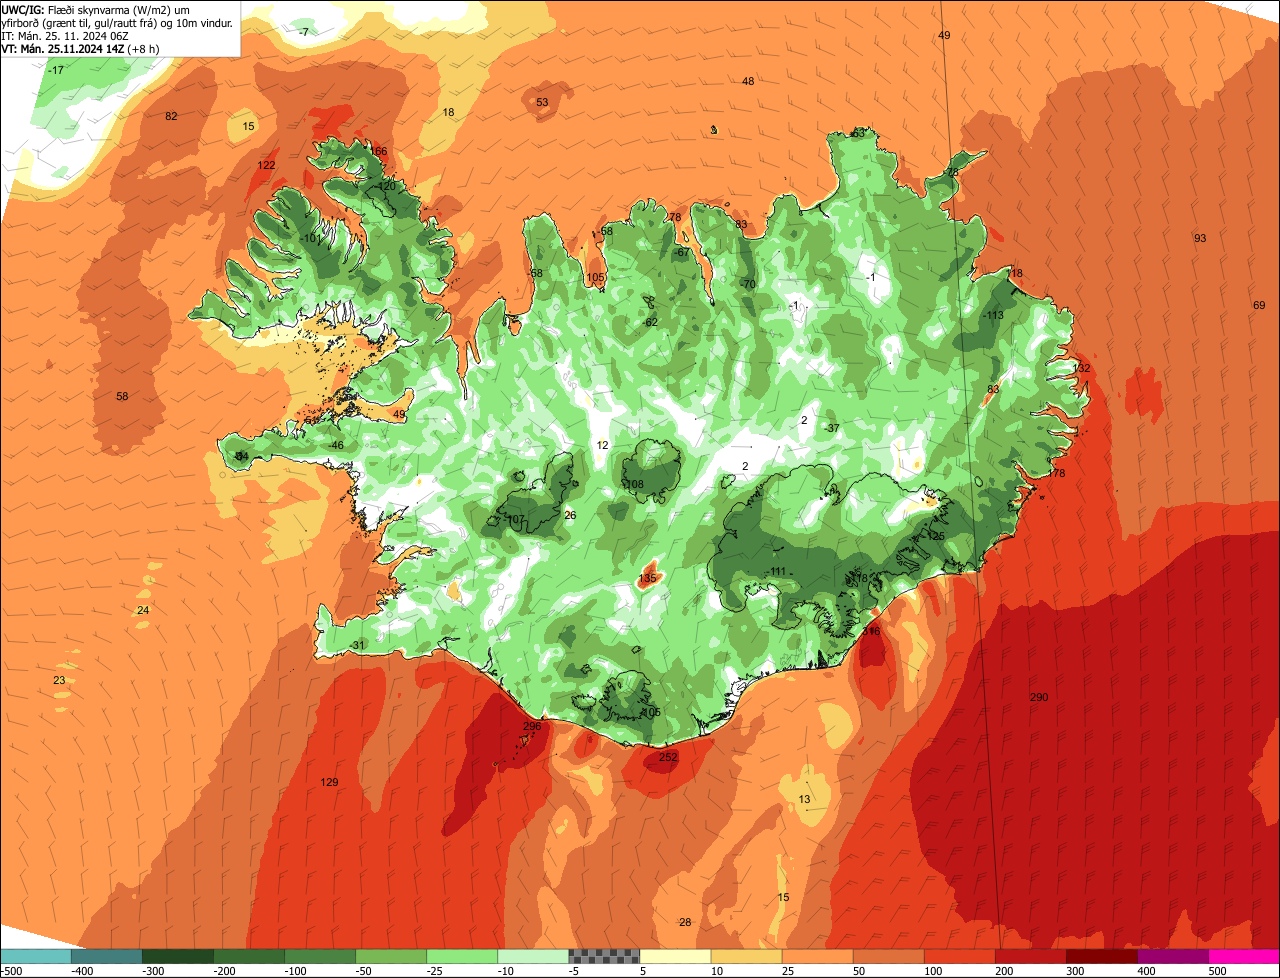Screen dimensions: 1280x978
Task: Pick the legend swatch between -50 and -25
Action: tap(391, 955)
